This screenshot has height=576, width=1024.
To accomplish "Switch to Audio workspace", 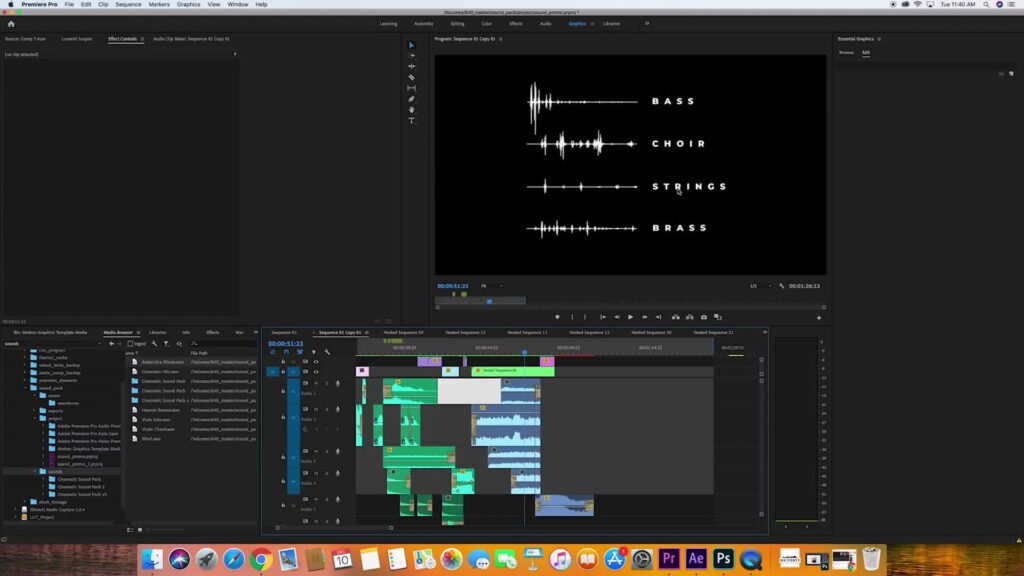I will [545, 24].
